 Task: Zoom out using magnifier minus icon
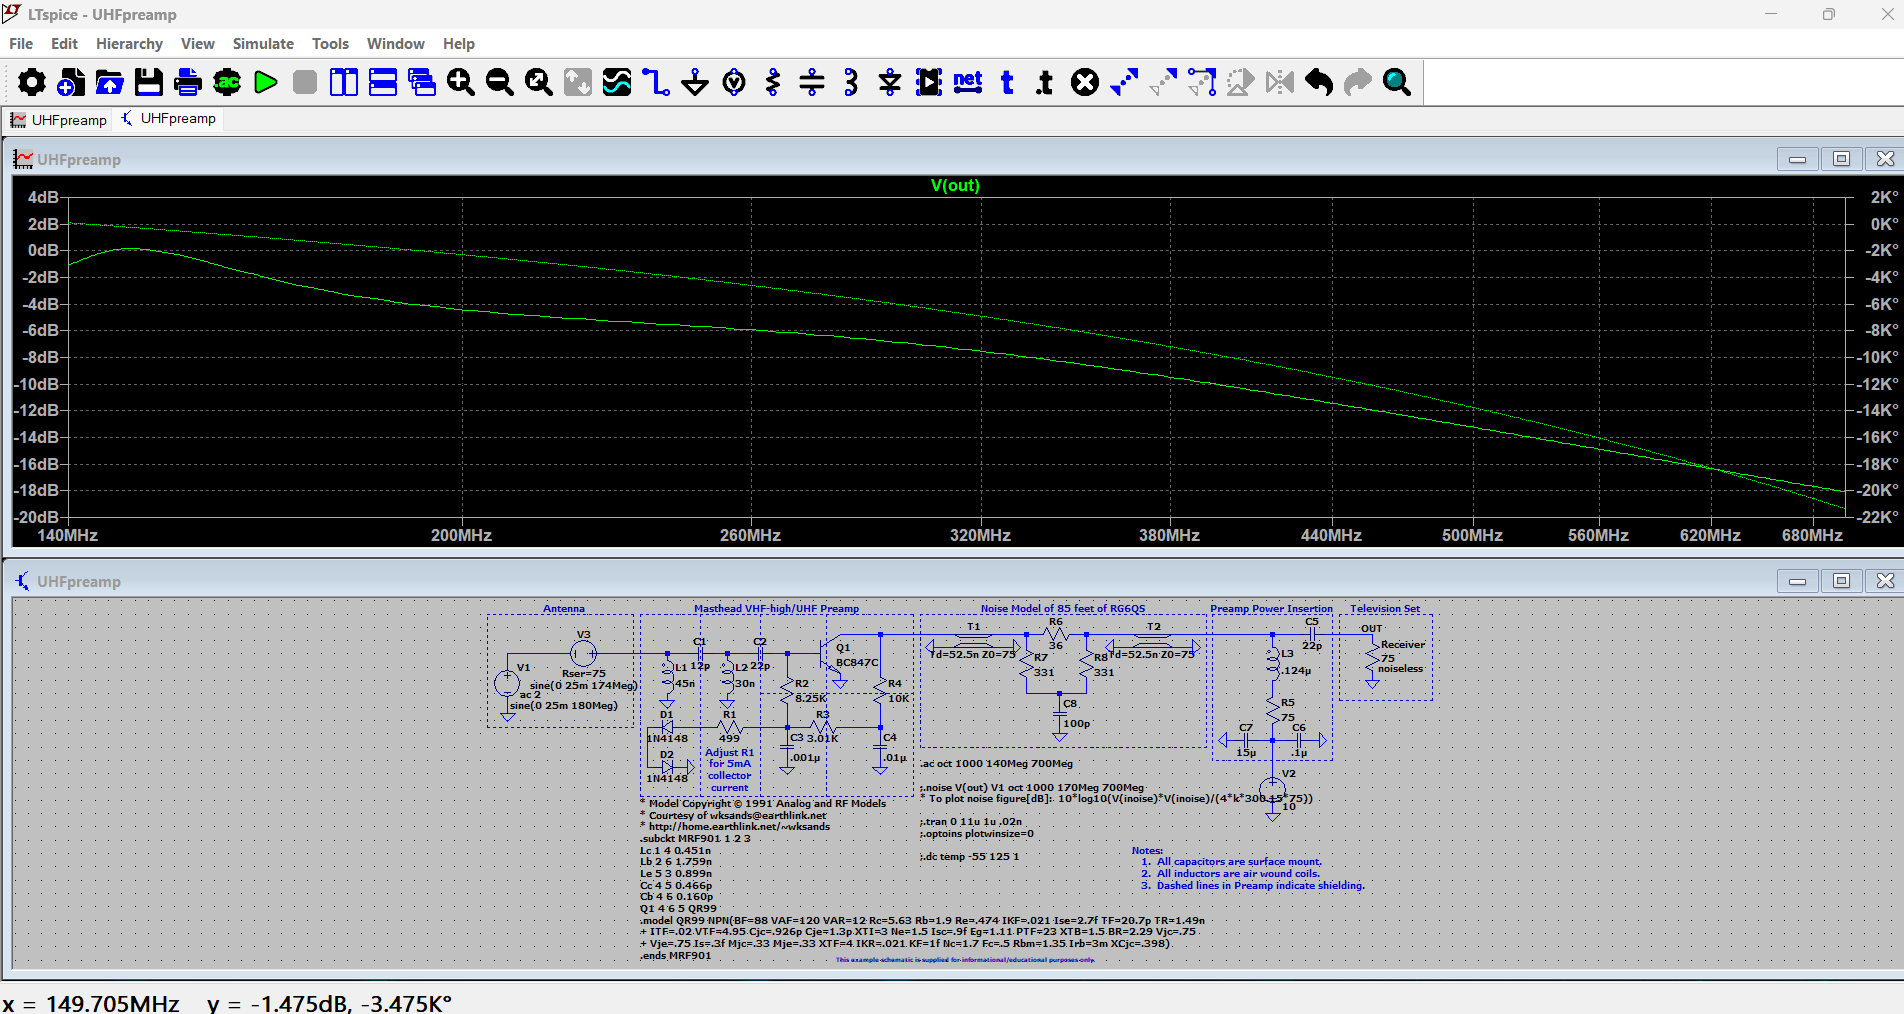click(500, 82)
